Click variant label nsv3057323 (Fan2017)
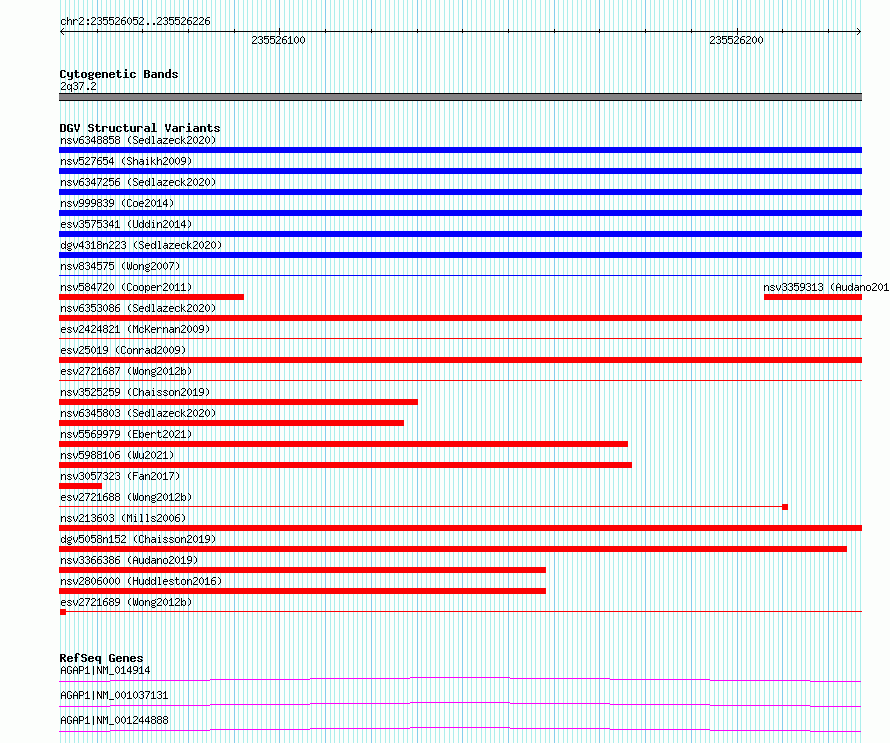Image resolution: width=890 pixels, height=743 pixels. (120, 476)
